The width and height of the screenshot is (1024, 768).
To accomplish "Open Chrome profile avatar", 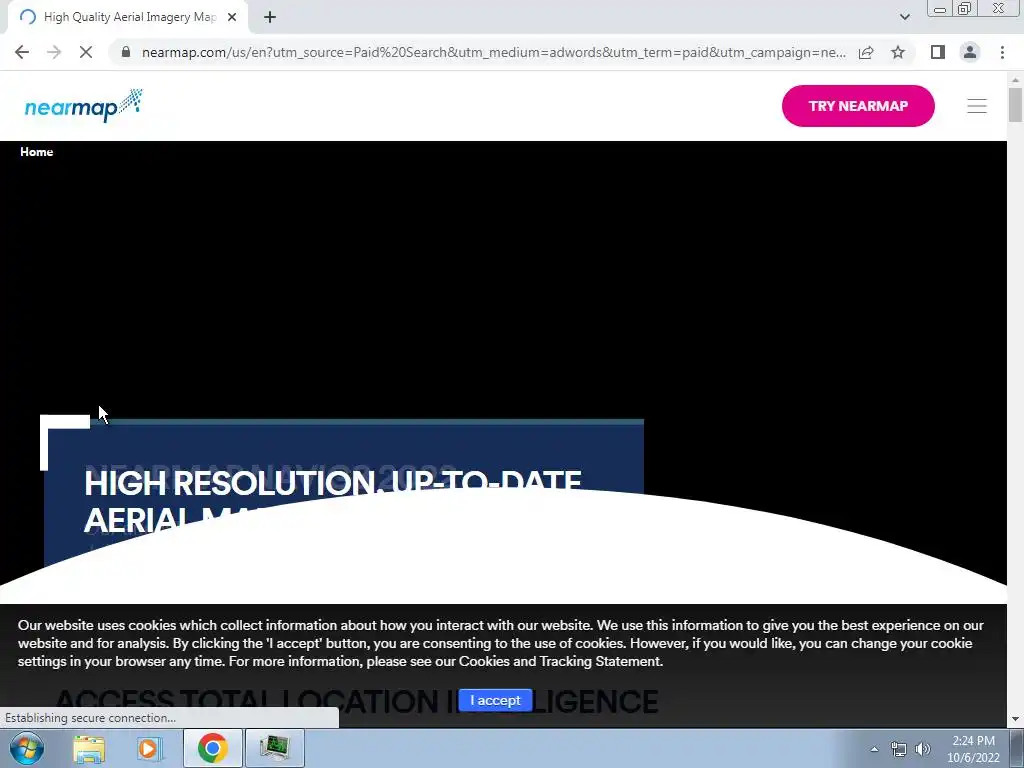I will pos(970,52).
